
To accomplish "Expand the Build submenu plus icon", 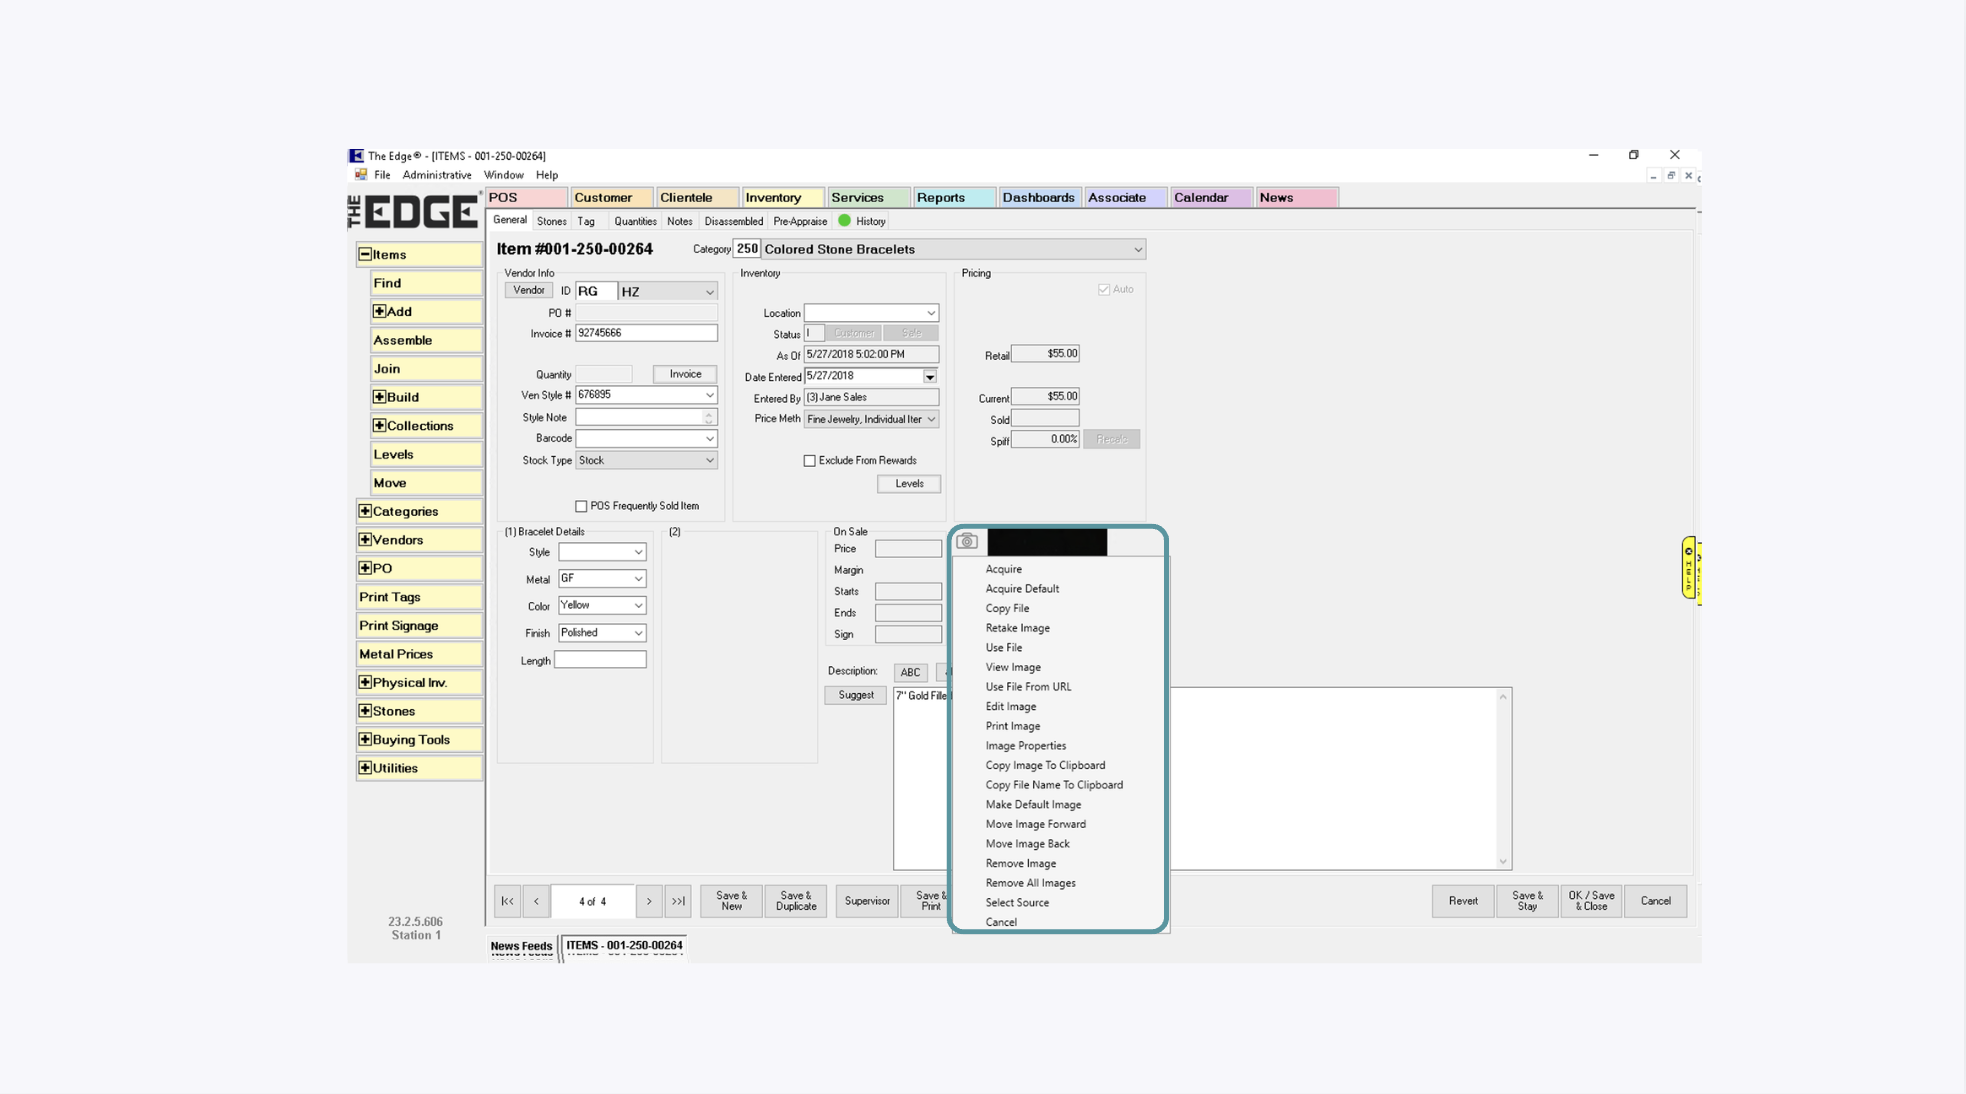I will [379, 397].
